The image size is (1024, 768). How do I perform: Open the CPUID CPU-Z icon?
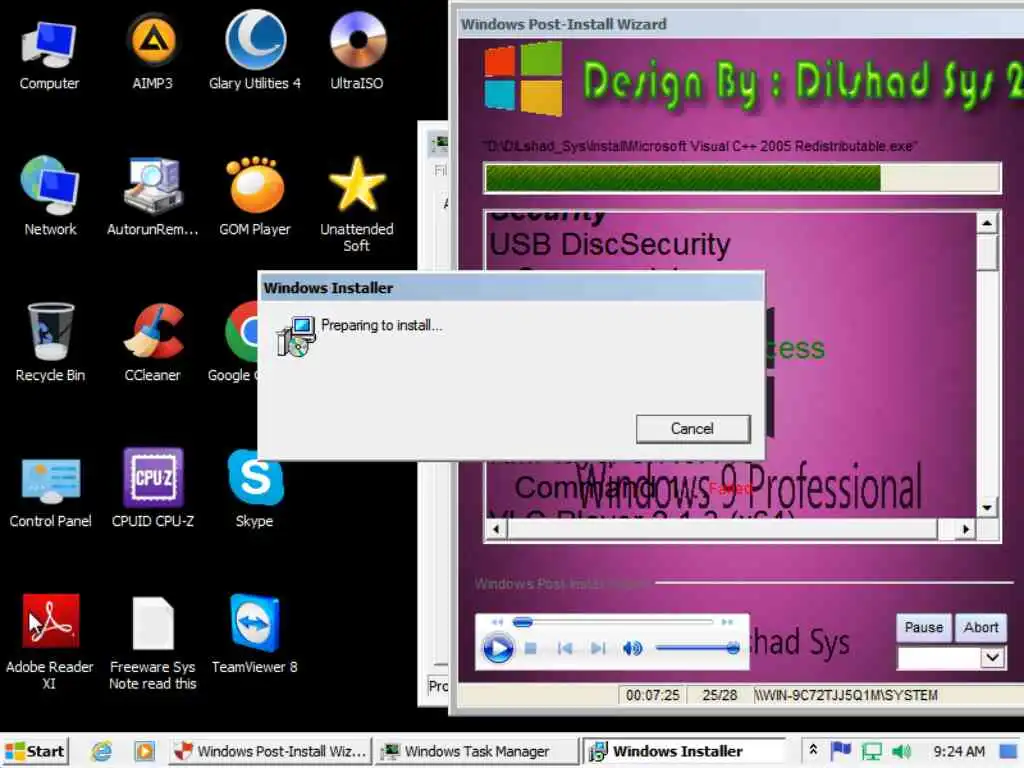pyautogui.click(x=152, y=488)
